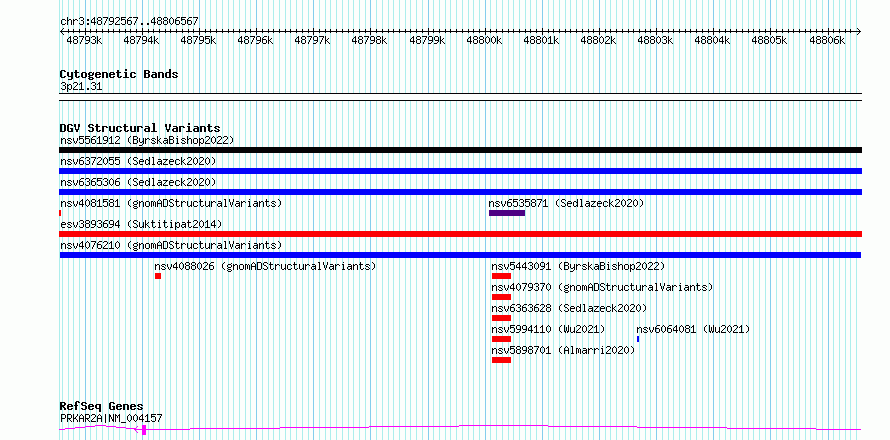Select the red nsv5443091 variant bar
This screenshot has height=440, width=890.
tap(502, 276)
